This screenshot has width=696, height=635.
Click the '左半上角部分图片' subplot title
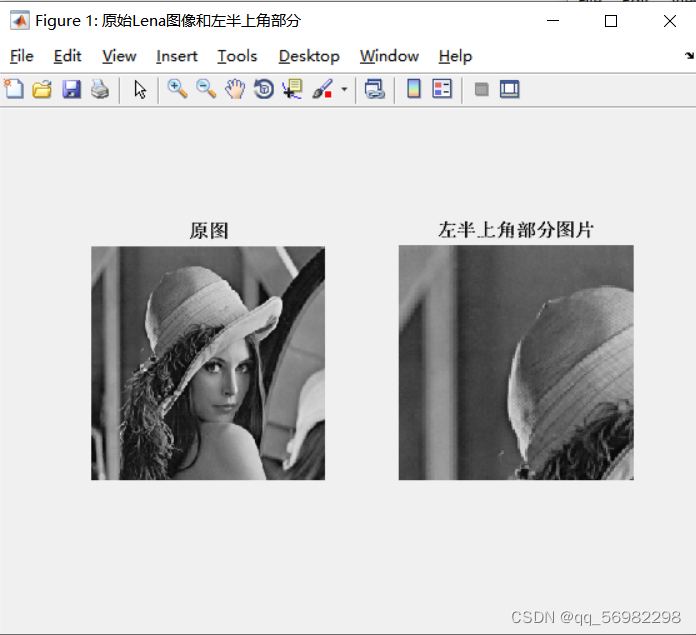click(x=516, y=230)
